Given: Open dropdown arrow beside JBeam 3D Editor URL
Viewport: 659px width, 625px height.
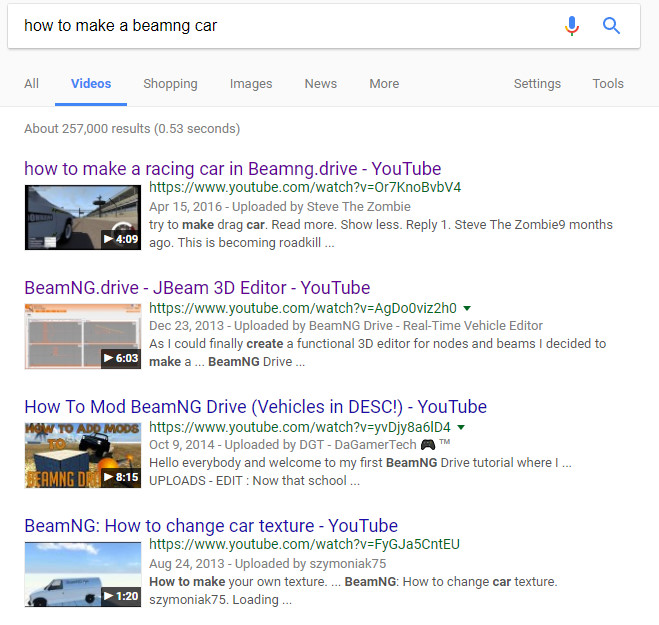Looking at the screenshot, I should [467, 308].
